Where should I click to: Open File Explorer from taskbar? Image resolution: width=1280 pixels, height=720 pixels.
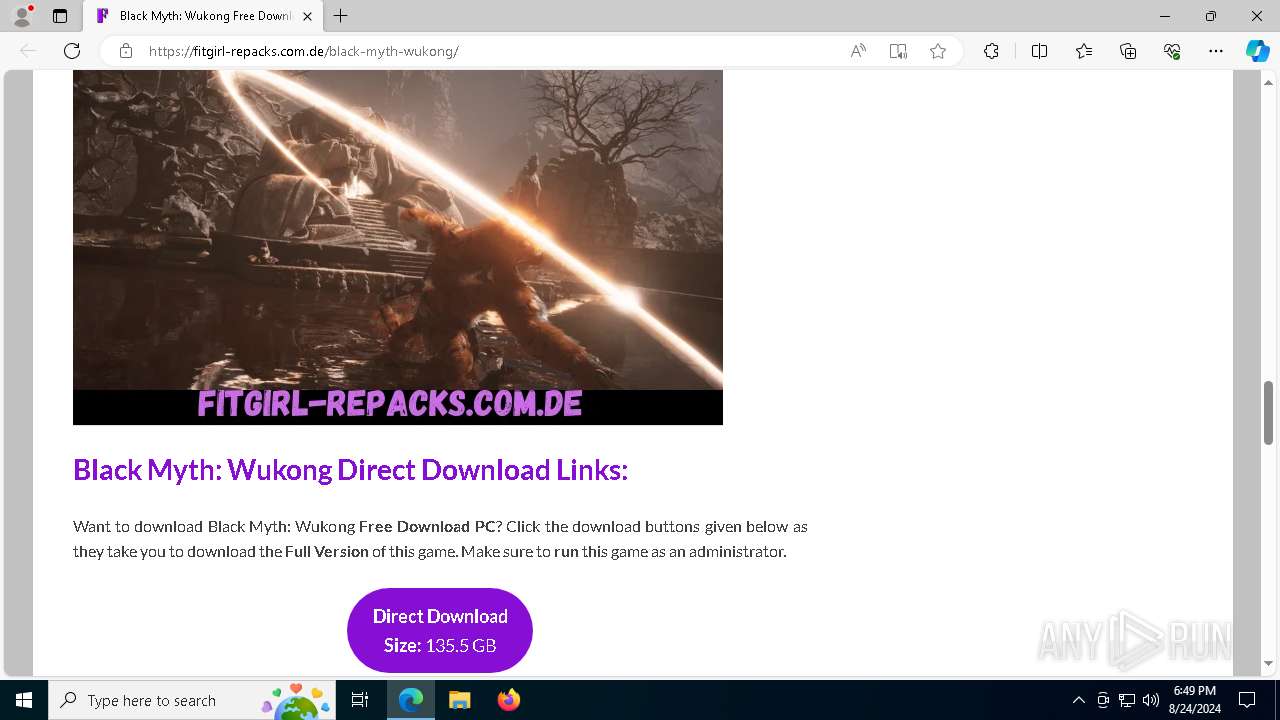459,700
